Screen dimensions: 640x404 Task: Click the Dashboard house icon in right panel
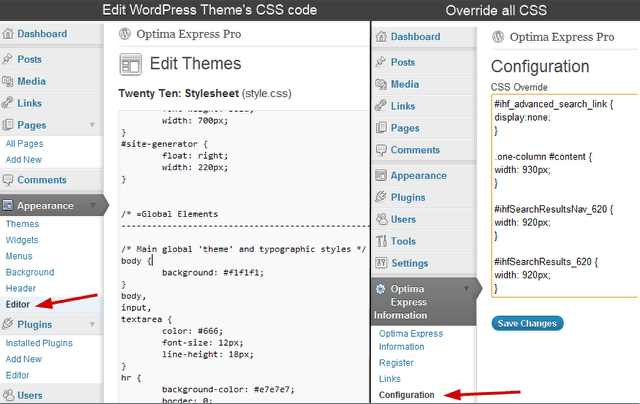(x=381, y=37)
